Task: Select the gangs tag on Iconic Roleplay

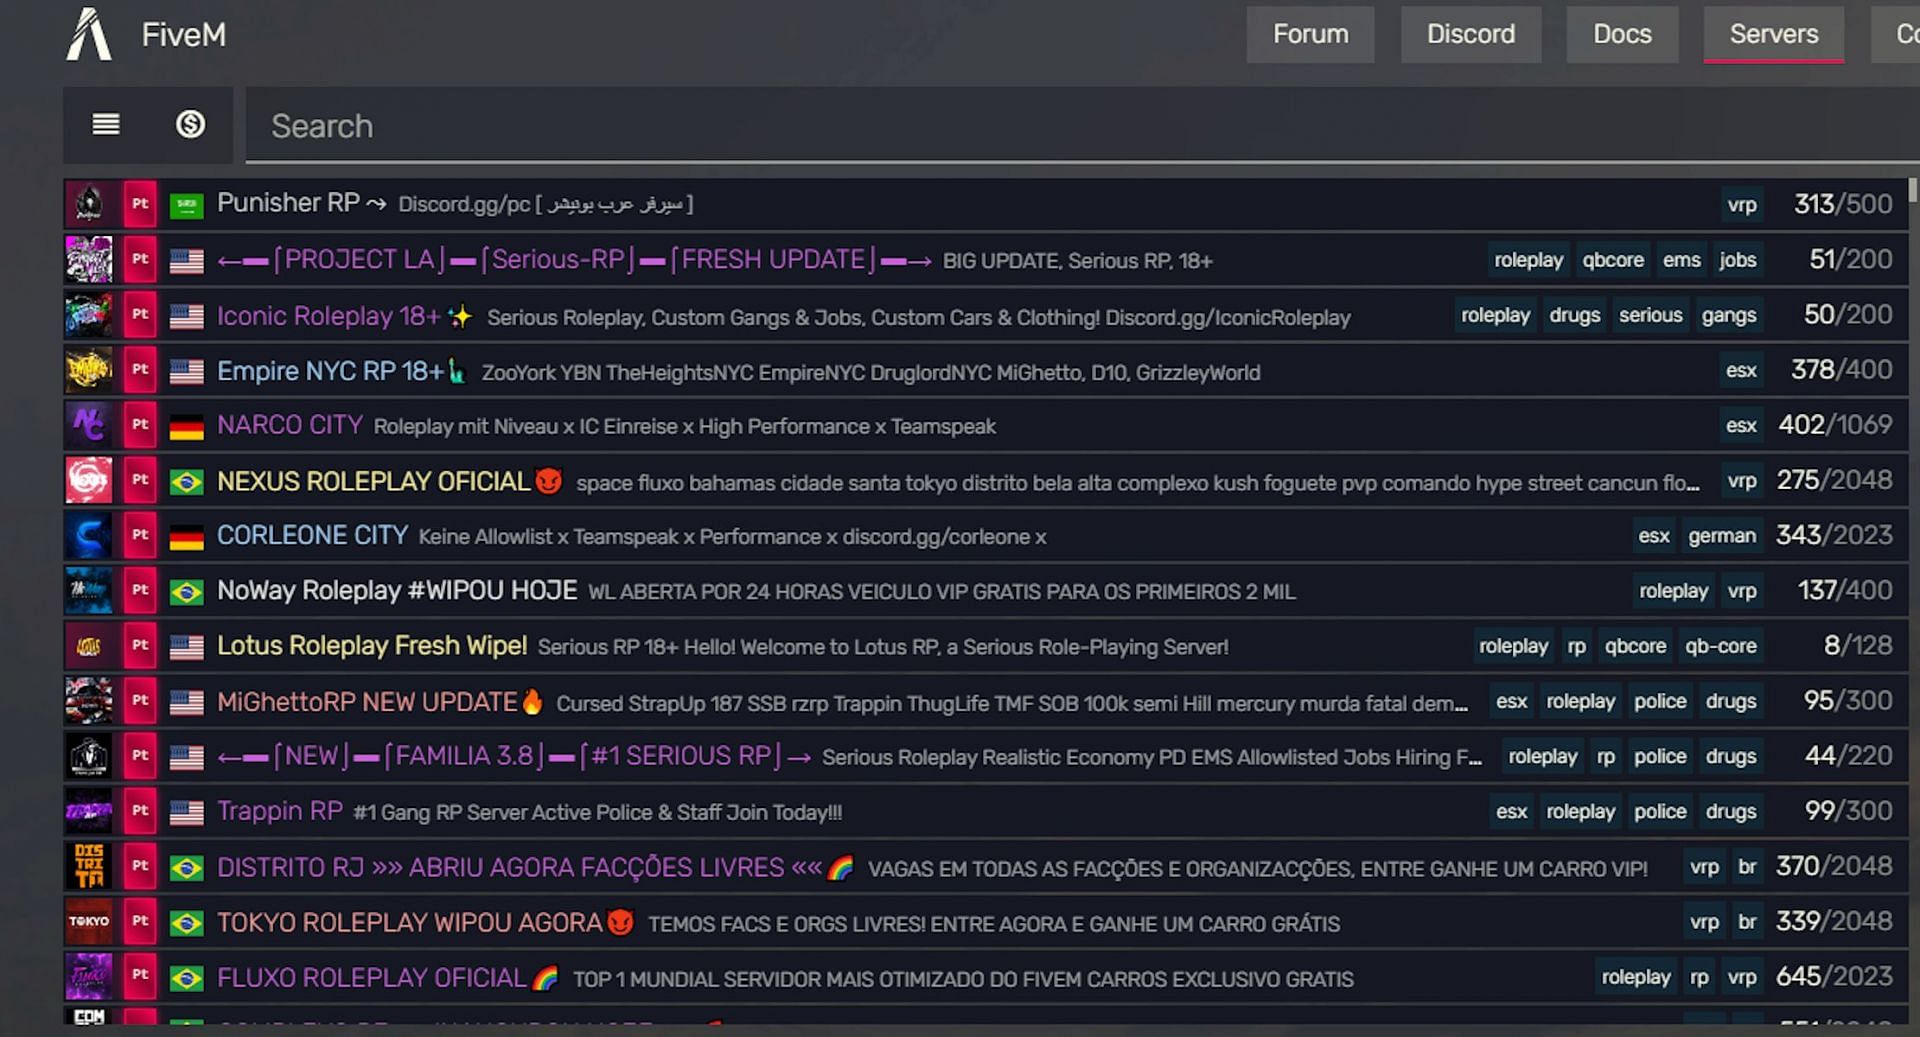Action: (x=1728, y=315)
